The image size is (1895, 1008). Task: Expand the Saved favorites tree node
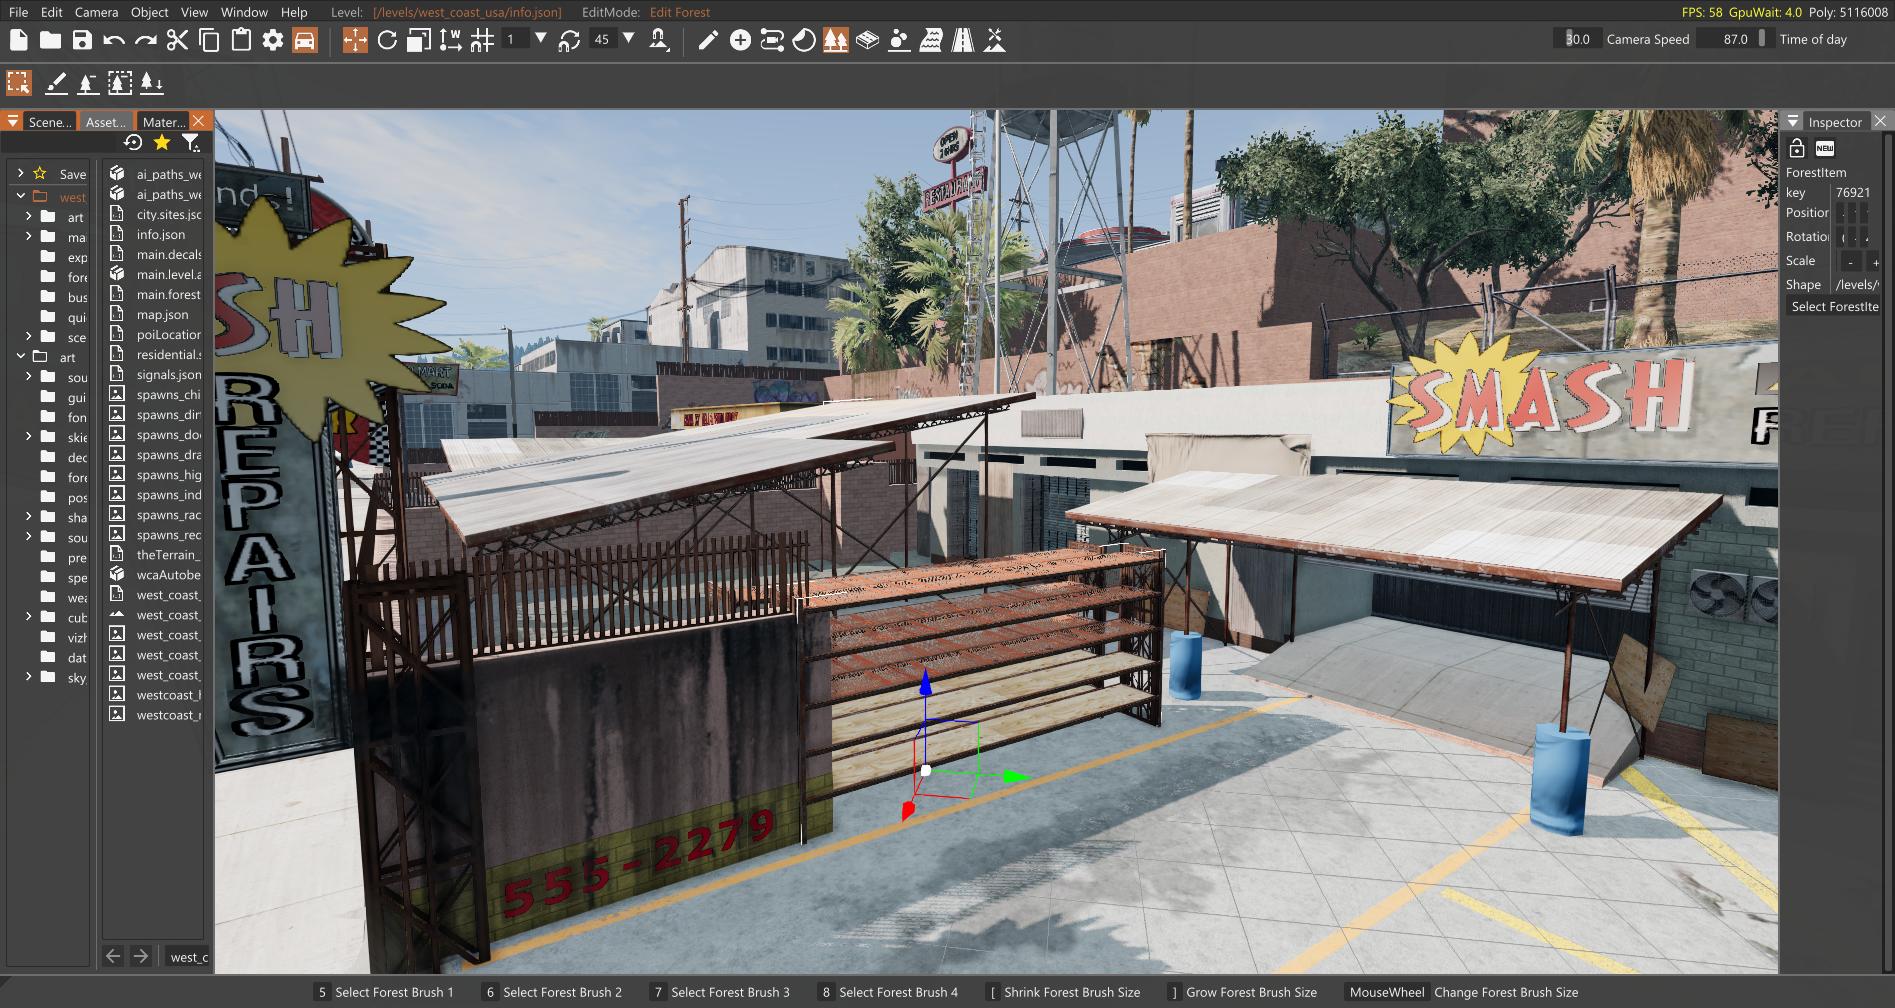click(x=20, y=173)
